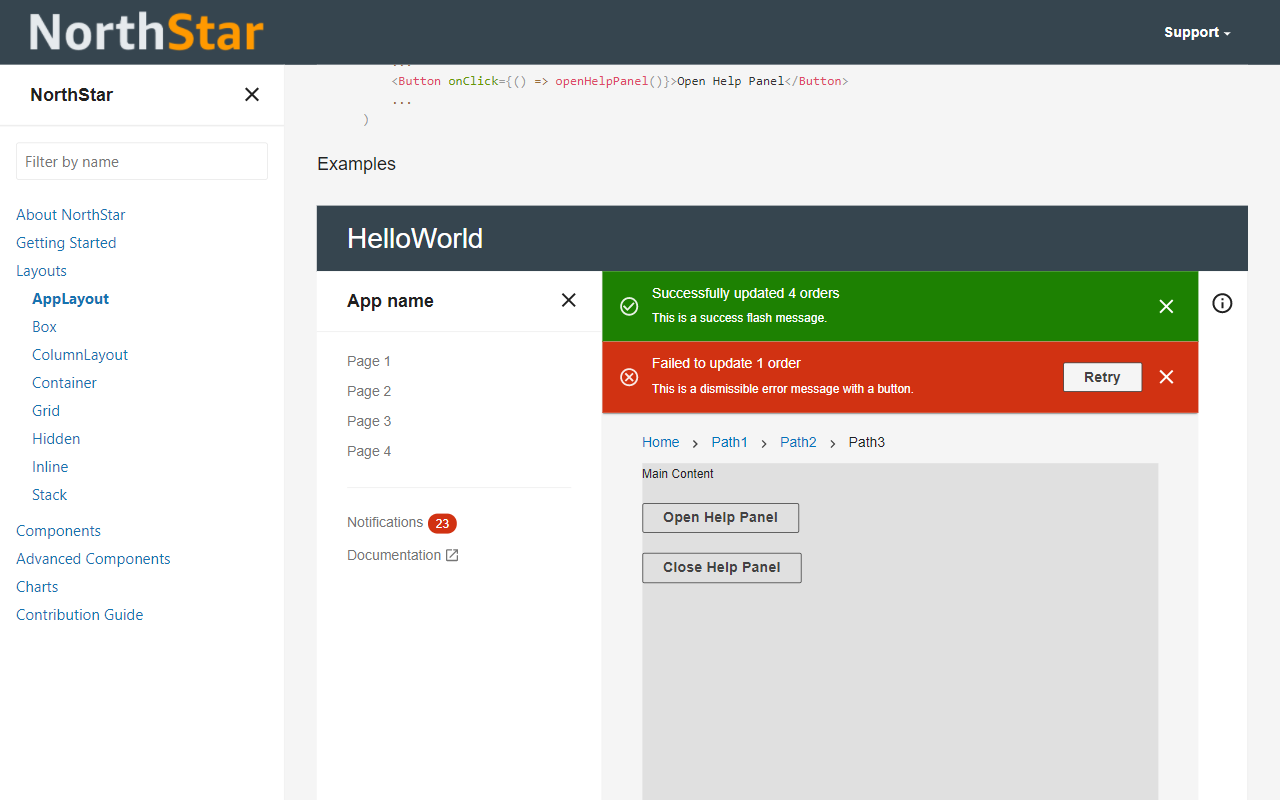Expand the Components section
The height and width of the screenshot is (800, 1280).
point(58,530)
